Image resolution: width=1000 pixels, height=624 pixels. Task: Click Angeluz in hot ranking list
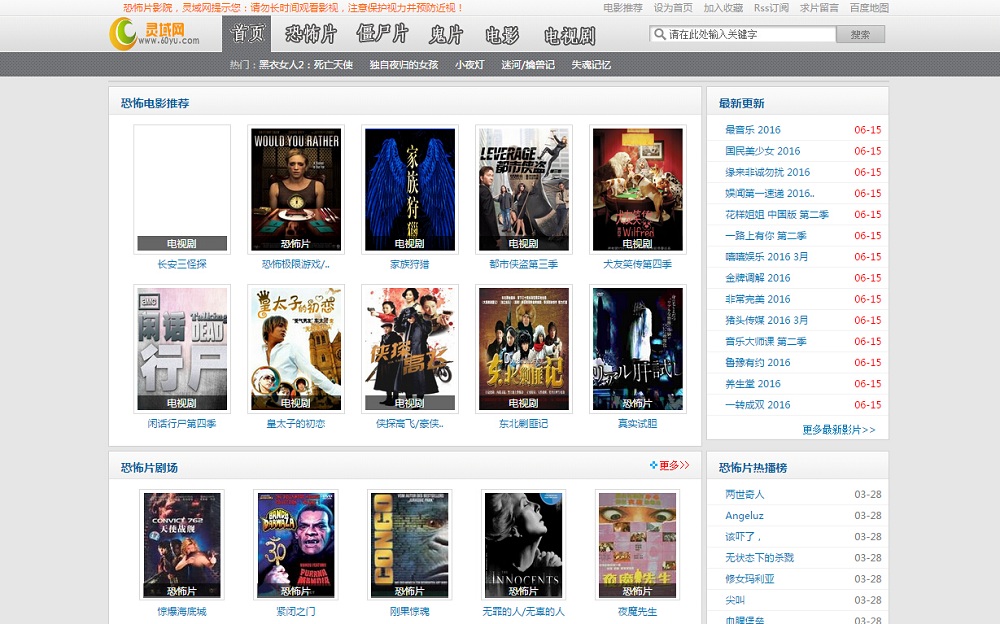point(744,516)
